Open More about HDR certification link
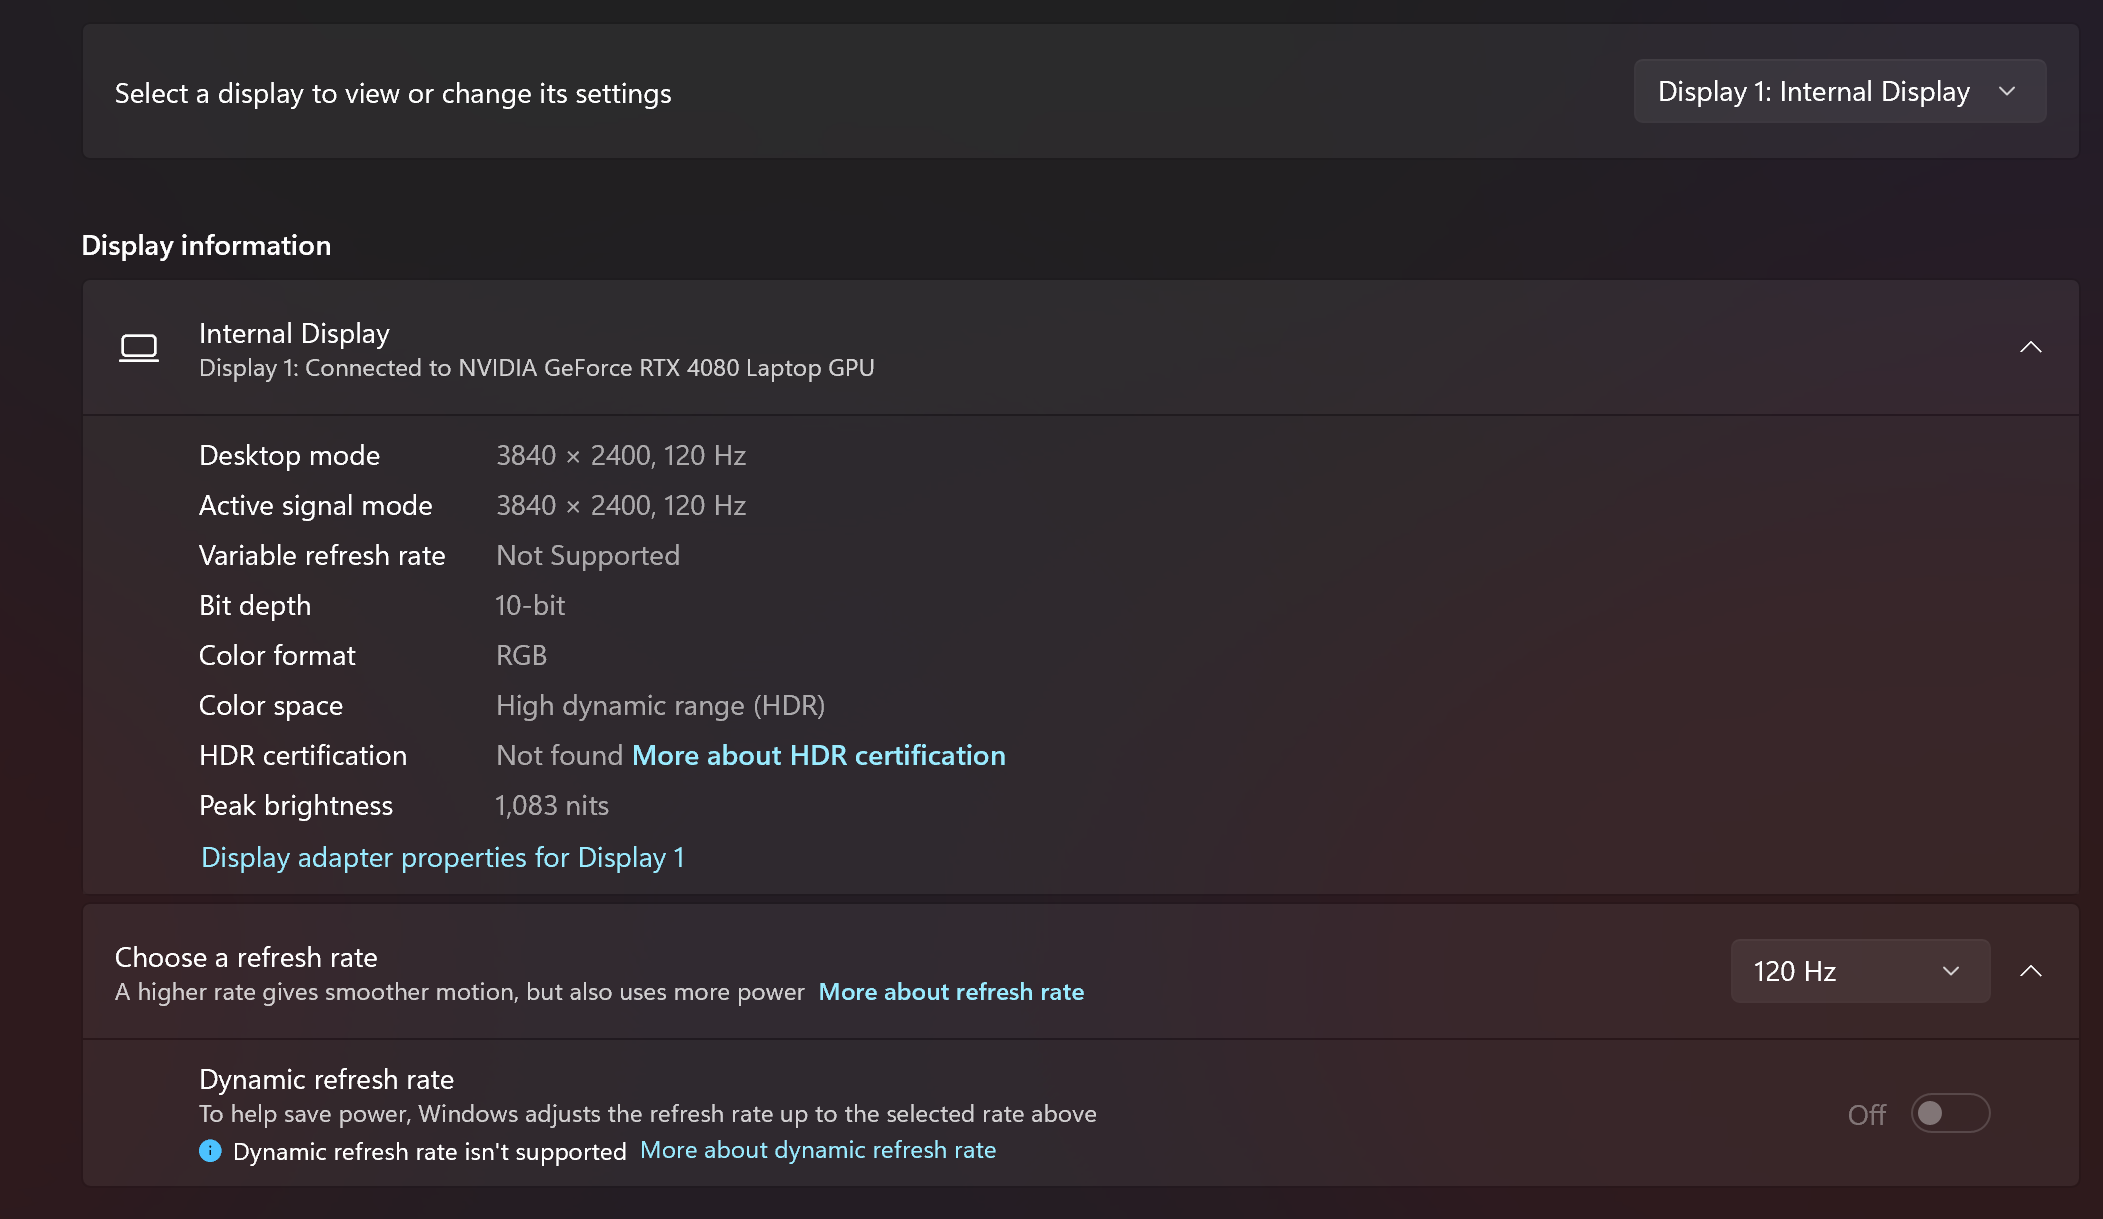The height and width of the screenshot is (1219, 2103). 818,755
